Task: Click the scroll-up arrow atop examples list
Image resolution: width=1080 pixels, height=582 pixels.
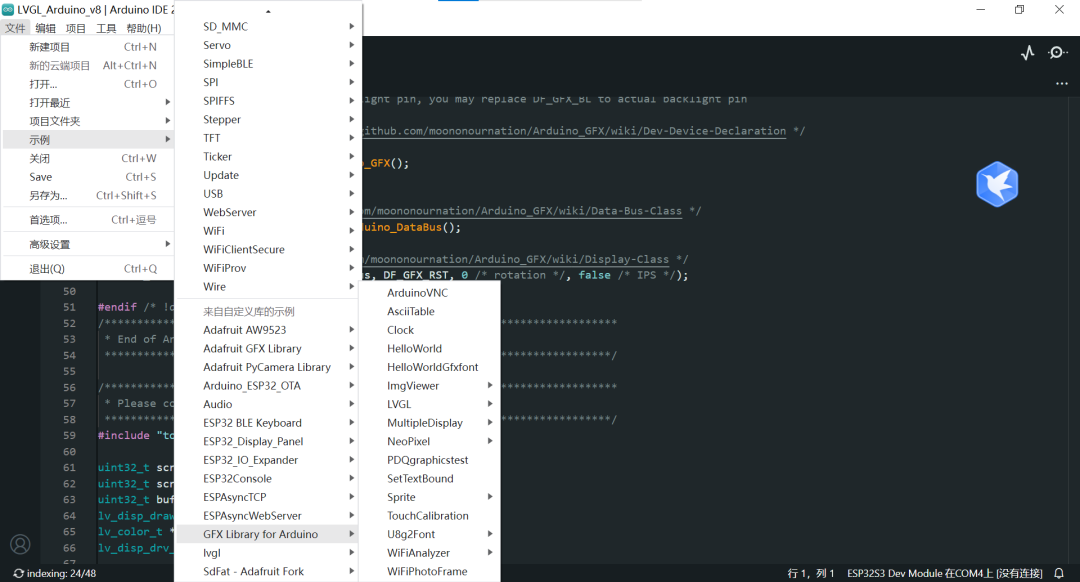Action: pos(268,11)
